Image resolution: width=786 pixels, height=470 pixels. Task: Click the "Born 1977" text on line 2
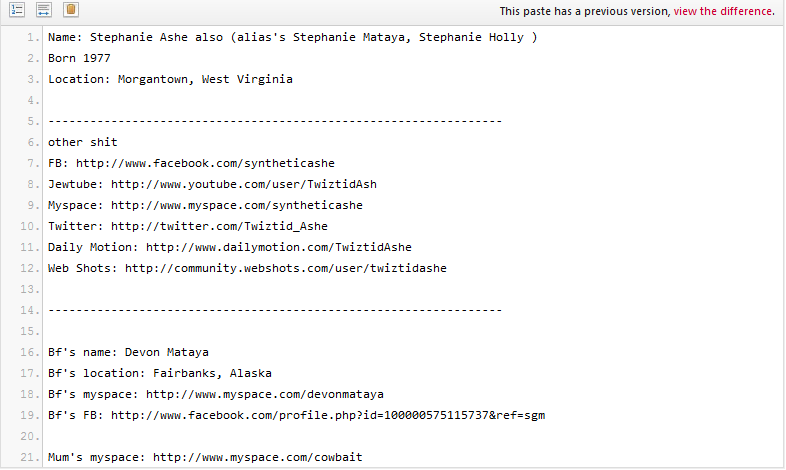(79, 58)
